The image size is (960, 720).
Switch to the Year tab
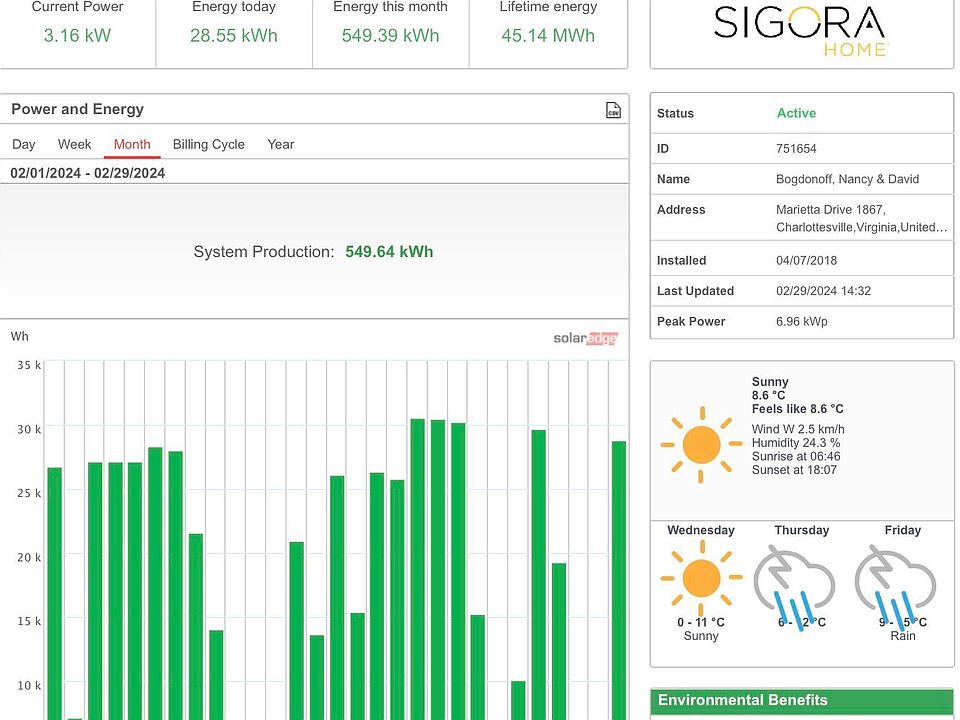(280, 144)
